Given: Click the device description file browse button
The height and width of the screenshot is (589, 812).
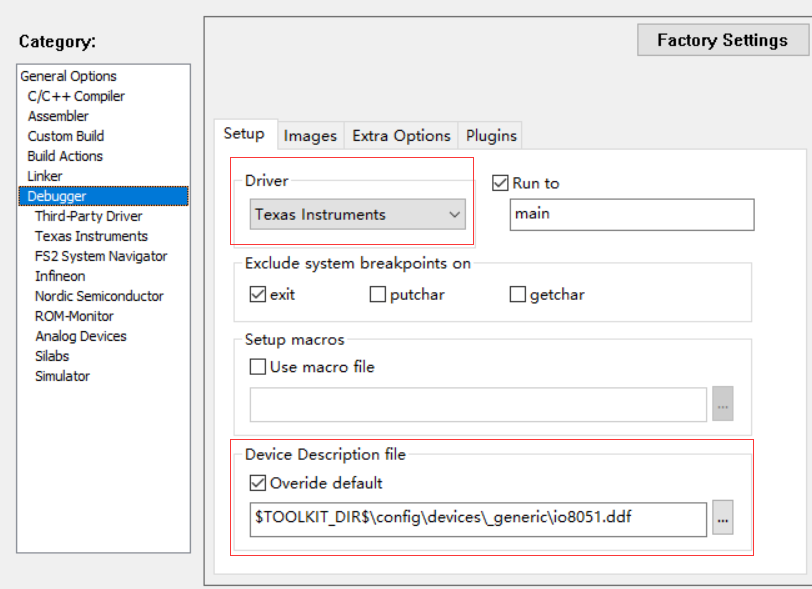Looking at the screenshot, I should pyautogui.click(x=722, y=518).
